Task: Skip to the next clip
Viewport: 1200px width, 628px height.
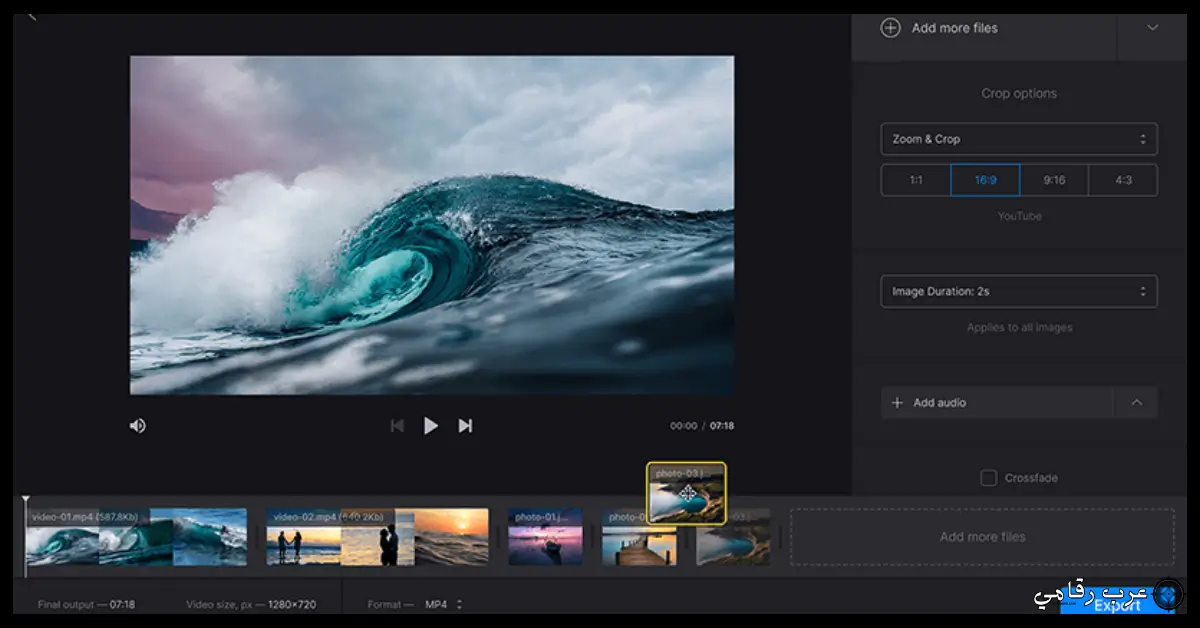Action: [x=465, y=425]
